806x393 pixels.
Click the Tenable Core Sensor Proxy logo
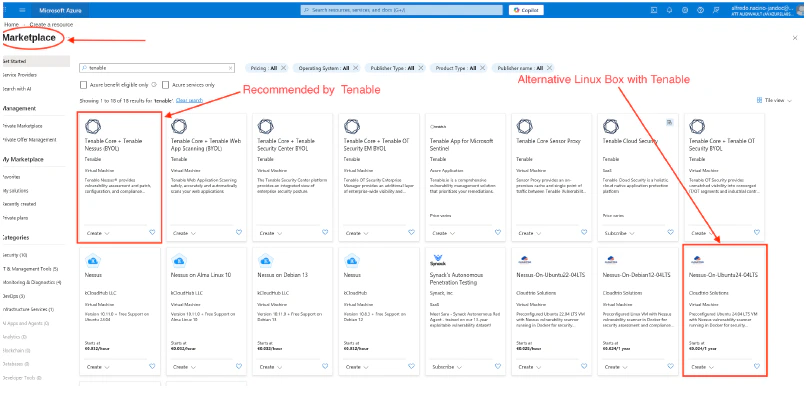(524, 127)
